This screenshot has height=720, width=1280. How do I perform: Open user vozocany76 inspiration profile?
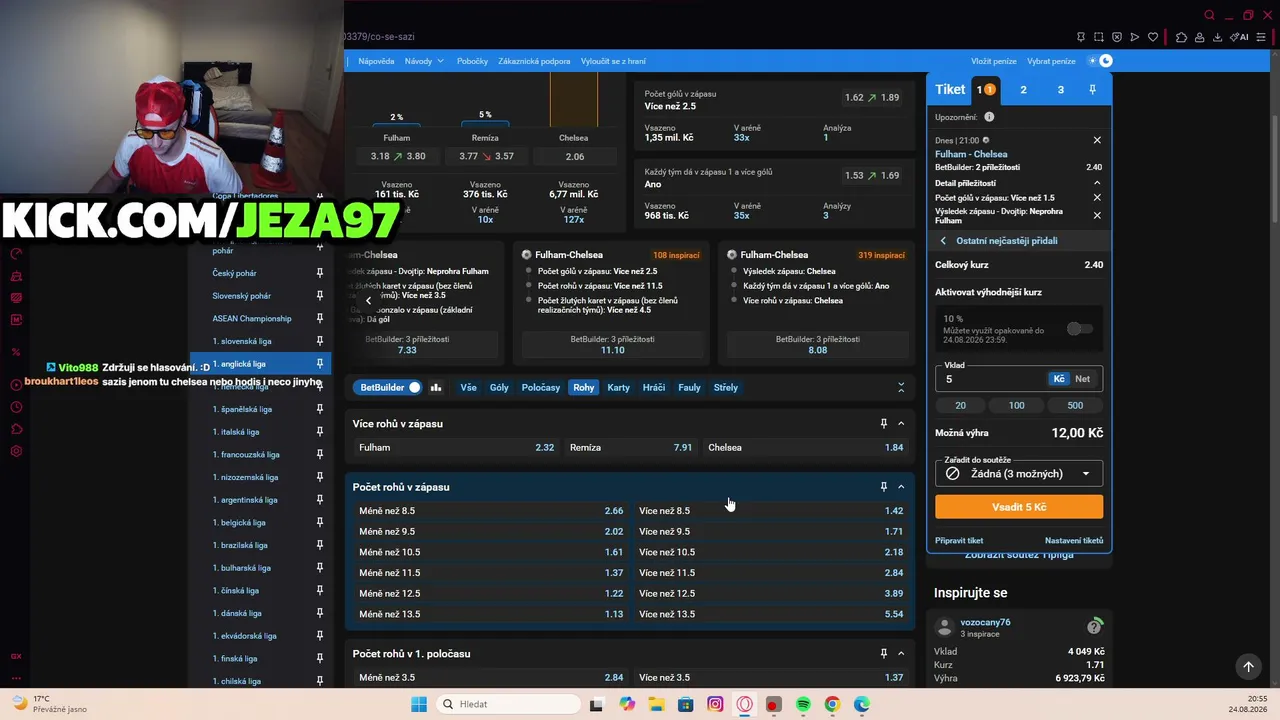tap(985, 623)
